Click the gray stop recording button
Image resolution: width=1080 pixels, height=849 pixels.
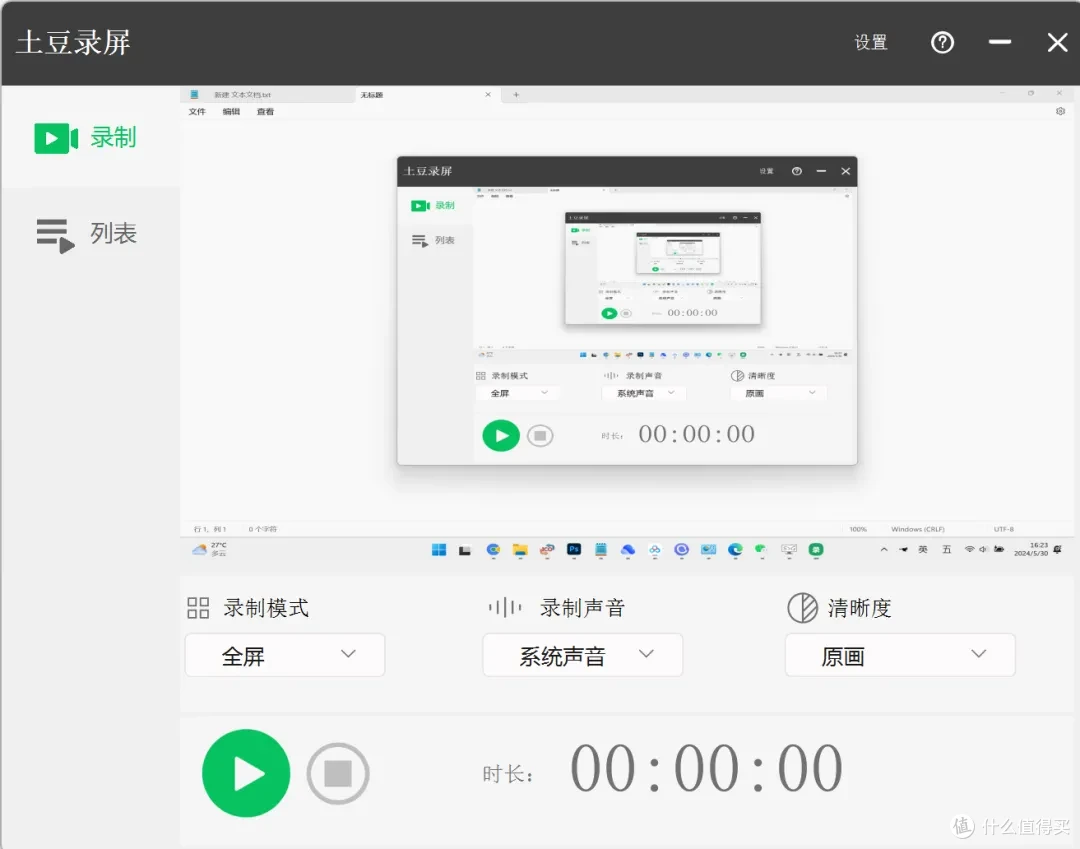tap(338, 773)
